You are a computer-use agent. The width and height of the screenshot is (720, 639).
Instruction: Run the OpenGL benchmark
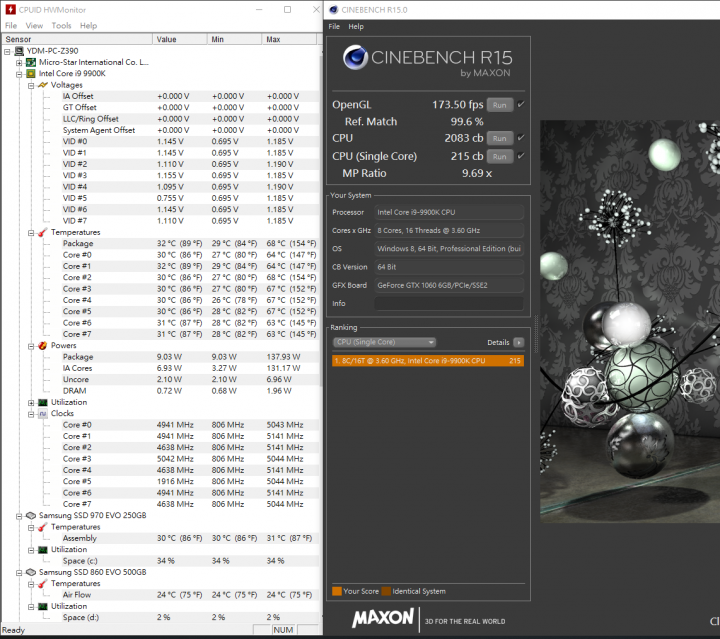point(500,105)
